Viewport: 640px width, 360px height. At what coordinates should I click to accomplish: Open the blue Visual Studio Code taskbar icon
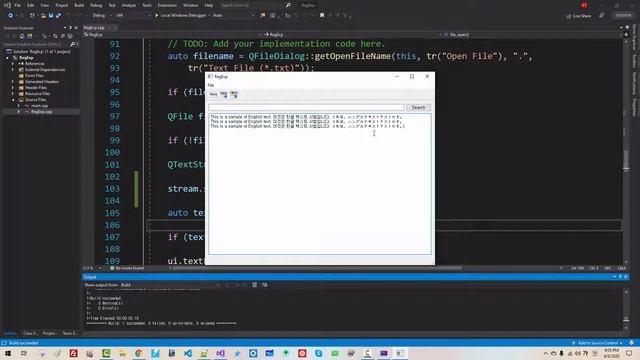[x=188, y=353]
